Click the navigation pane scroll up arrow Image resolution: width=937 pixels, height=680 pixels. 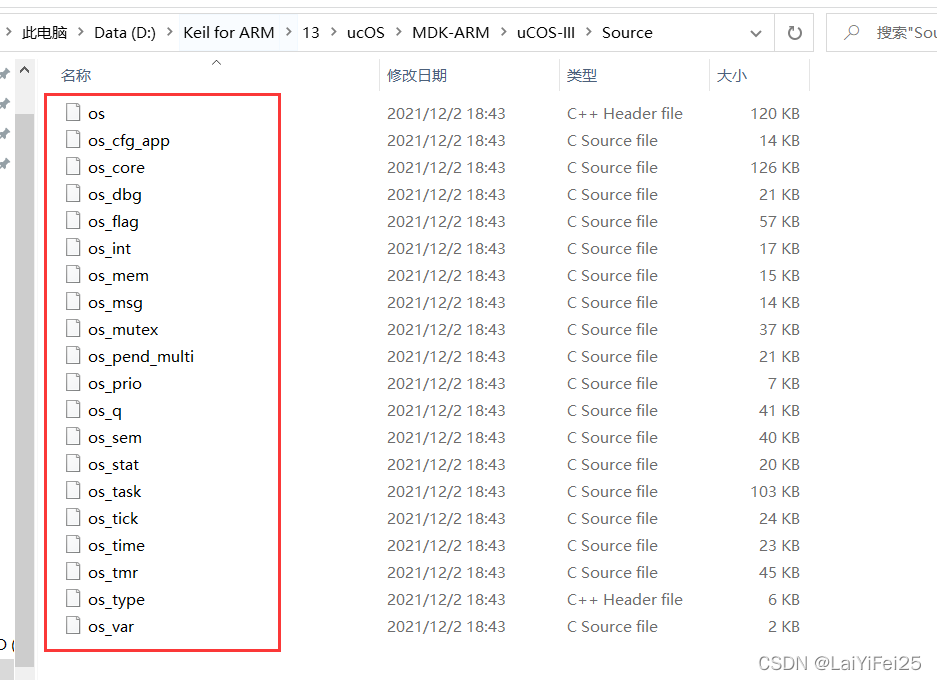25,71
